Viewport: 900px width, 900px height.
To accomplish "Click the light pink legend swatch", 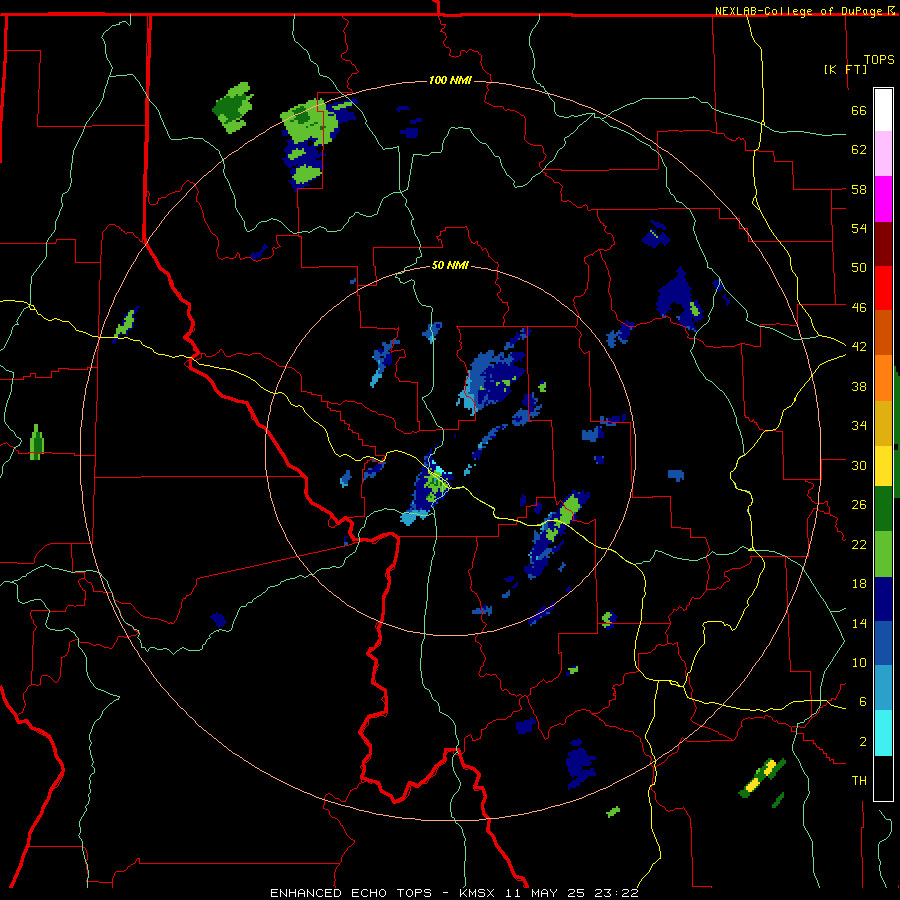I will point(883,154).
